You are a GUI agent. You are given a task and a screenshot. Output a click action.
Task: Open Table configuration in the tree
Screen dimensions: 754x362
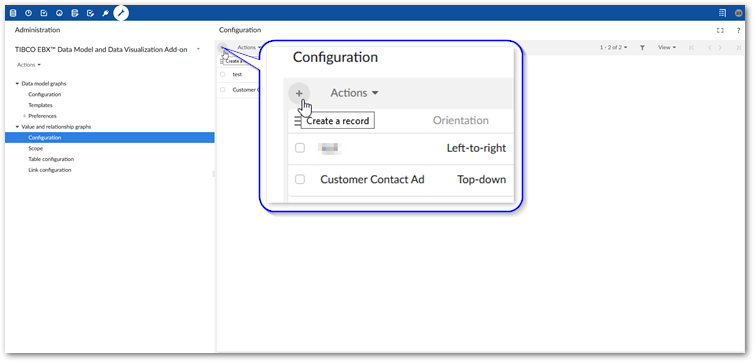pyautogui.click(x=51, y=159)
